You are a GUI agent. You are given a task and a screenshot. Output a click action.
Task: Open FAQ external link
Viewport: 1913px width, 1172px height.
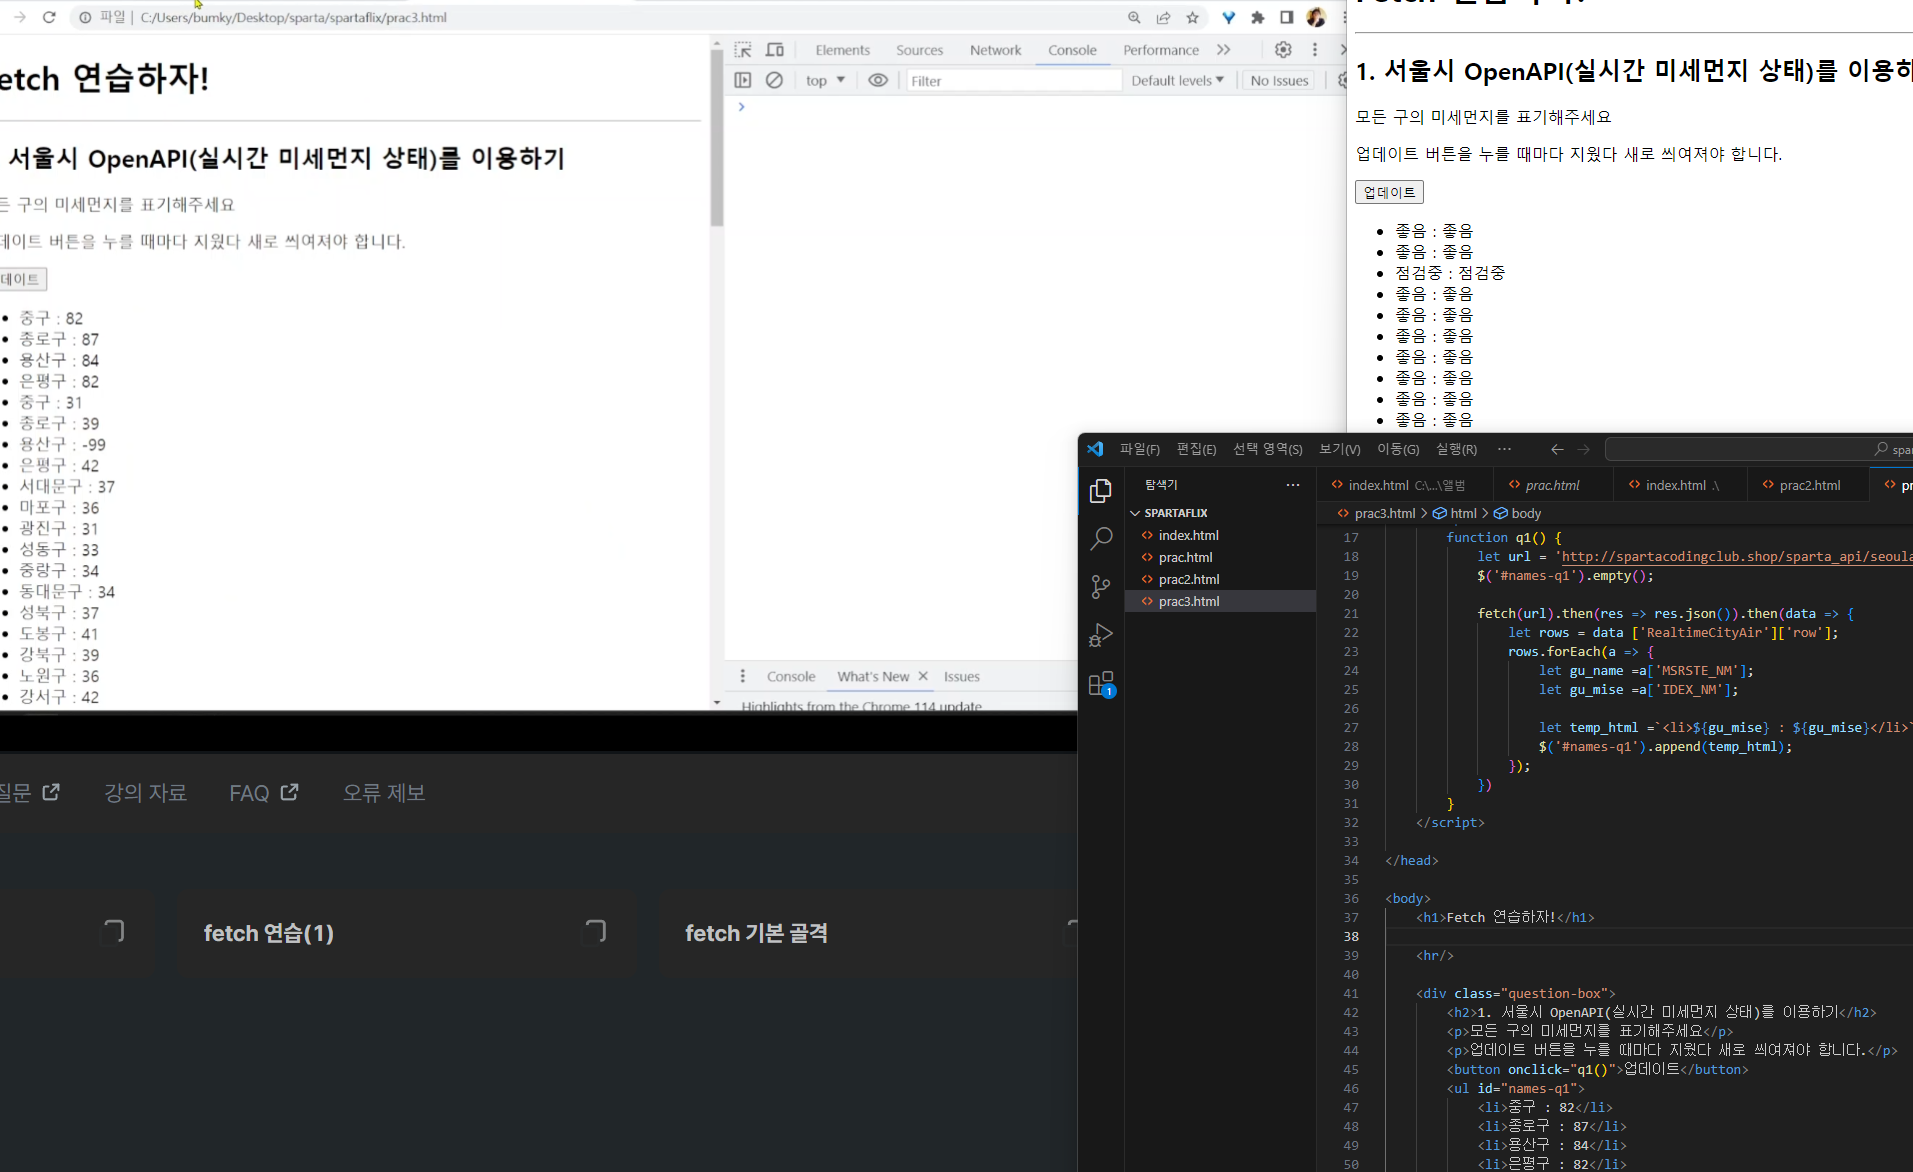click(x=263, y=792)
